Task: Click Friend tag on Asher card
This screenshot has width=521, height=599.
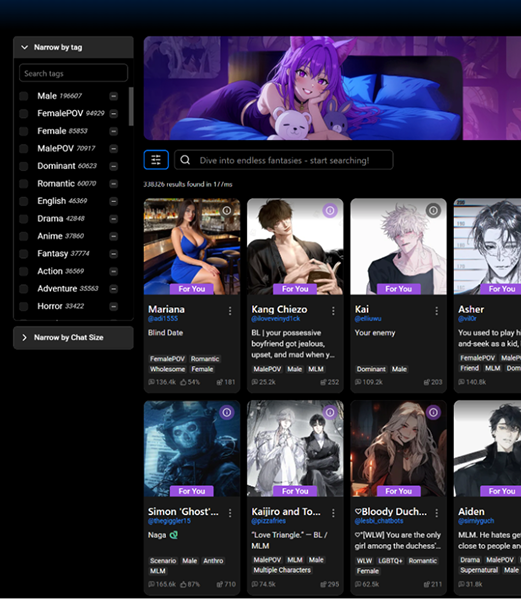Action: pos(469,368)
